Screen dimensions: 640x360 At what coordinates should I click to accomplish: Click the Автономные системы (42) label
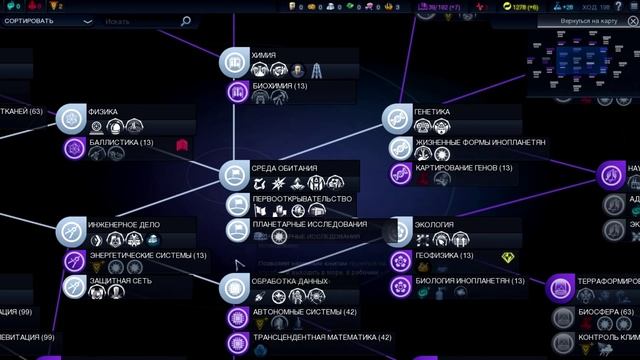point(304,312)
